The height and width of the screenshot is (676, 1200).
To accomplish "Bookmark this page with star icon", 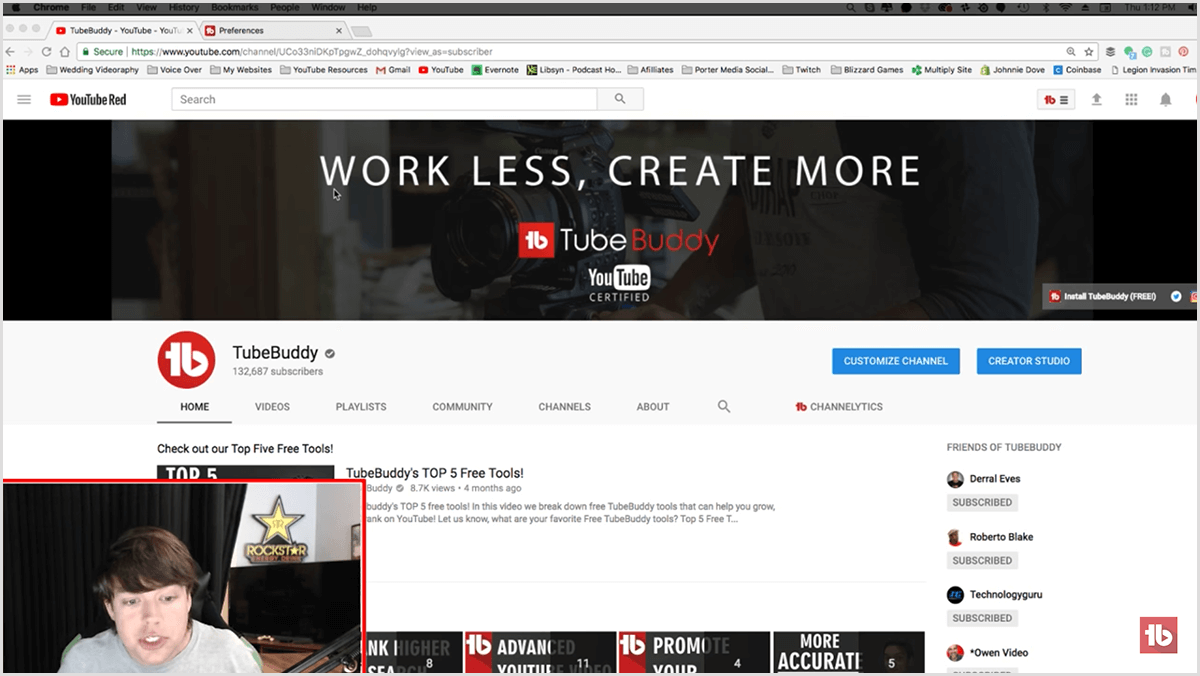I will pyautogui.click(x=1089, y=51).
